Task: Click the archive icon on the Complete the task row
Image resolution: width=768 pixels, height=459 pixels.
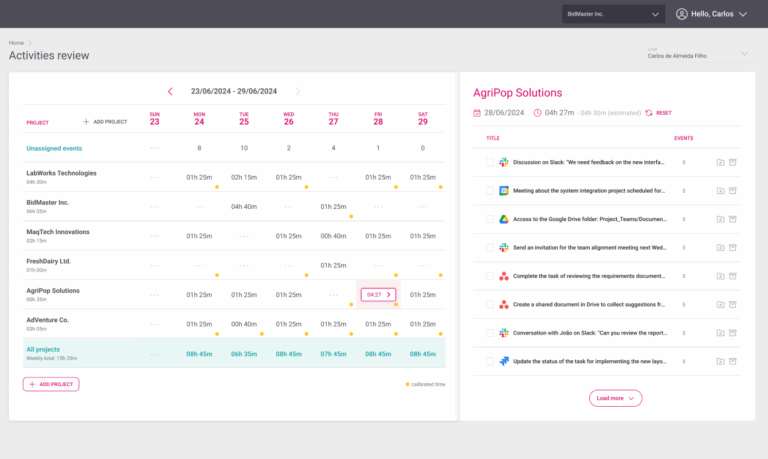Action: [x=733, y=276]
